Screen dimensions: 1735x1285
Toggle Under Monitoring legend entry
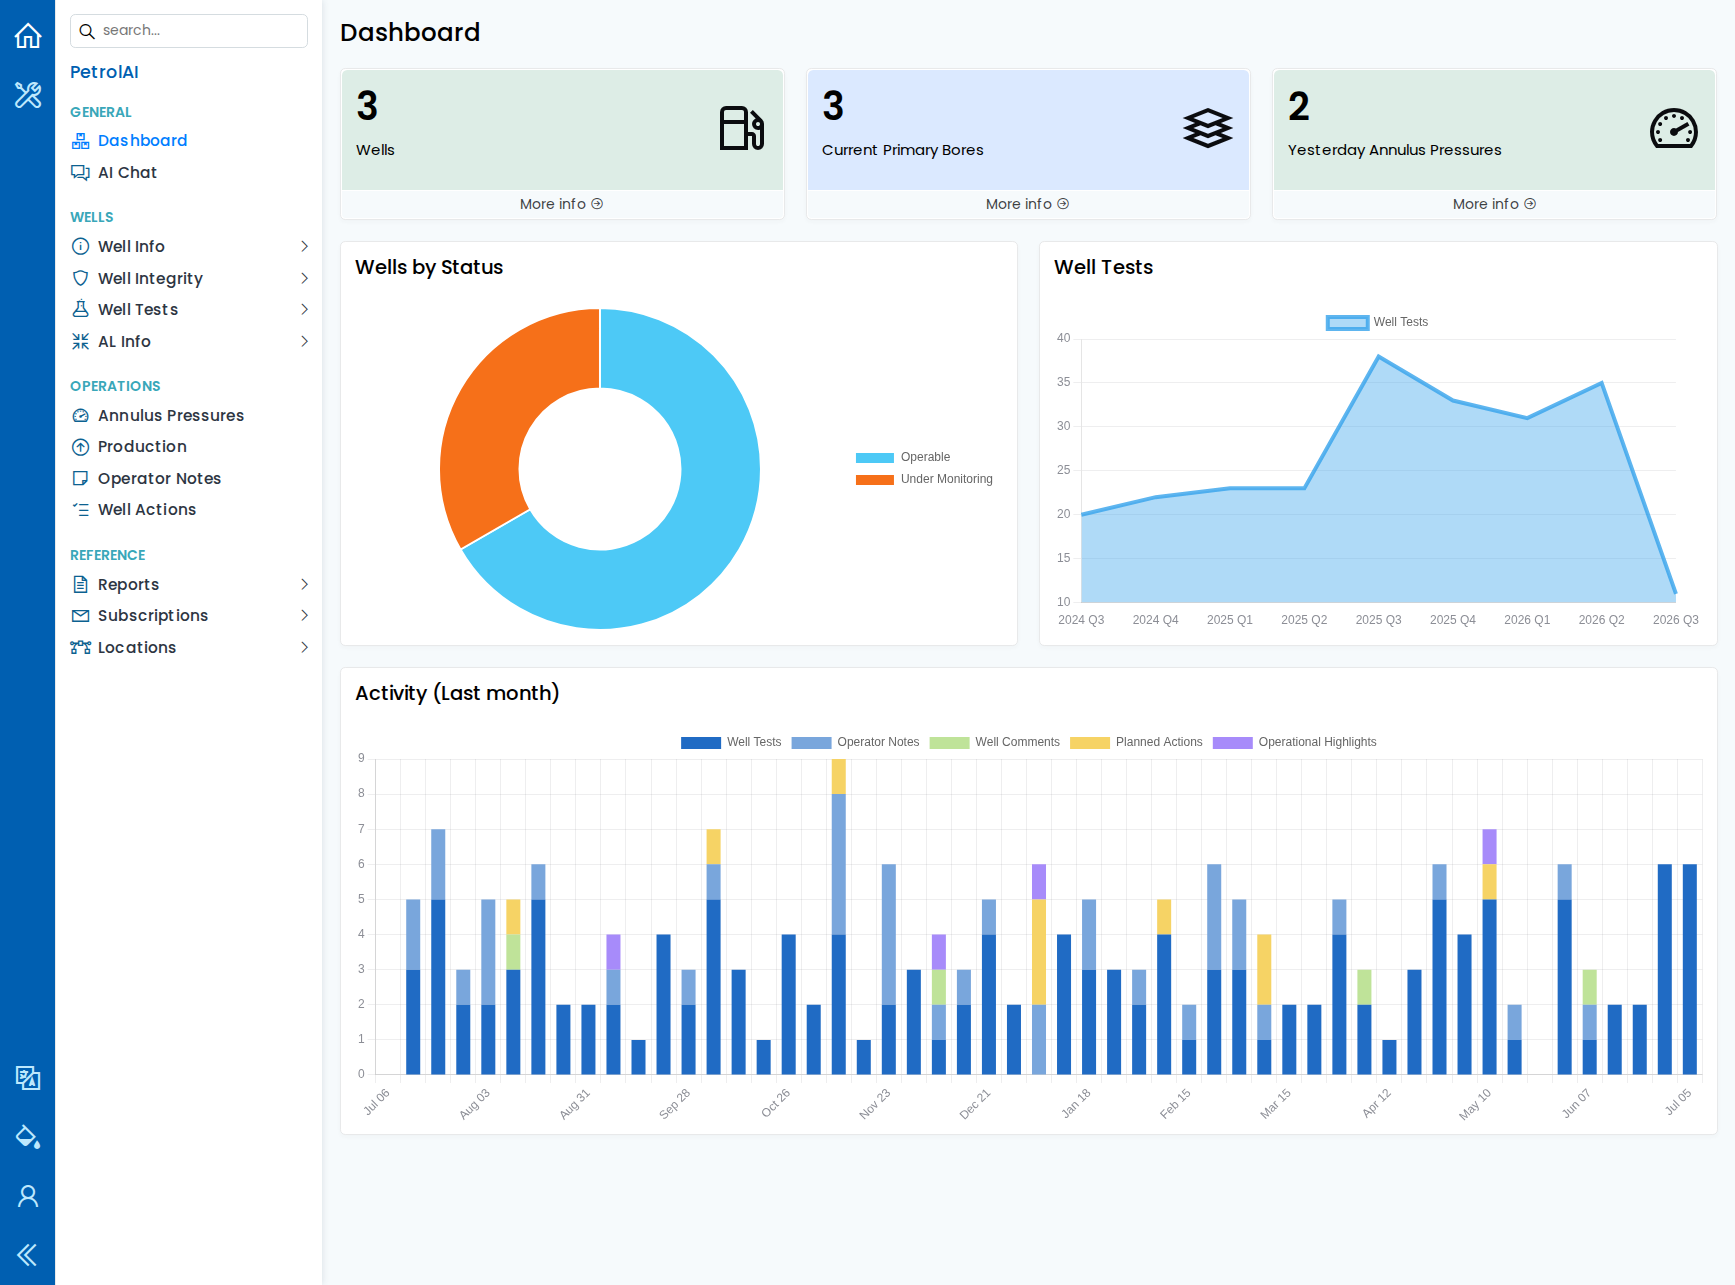[924, 479]
